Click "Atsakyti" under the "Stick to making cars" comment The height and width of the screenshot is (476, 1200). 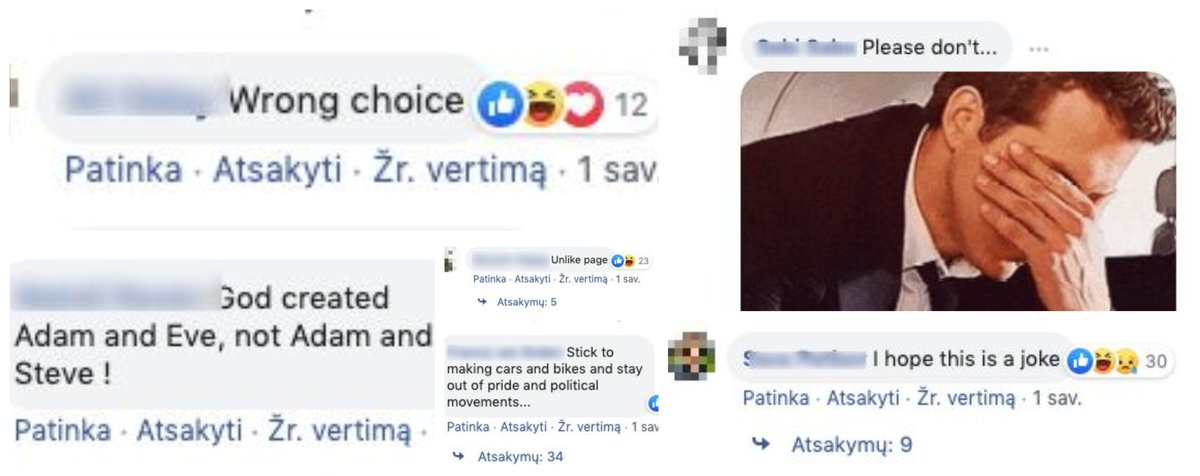[524, 426]
